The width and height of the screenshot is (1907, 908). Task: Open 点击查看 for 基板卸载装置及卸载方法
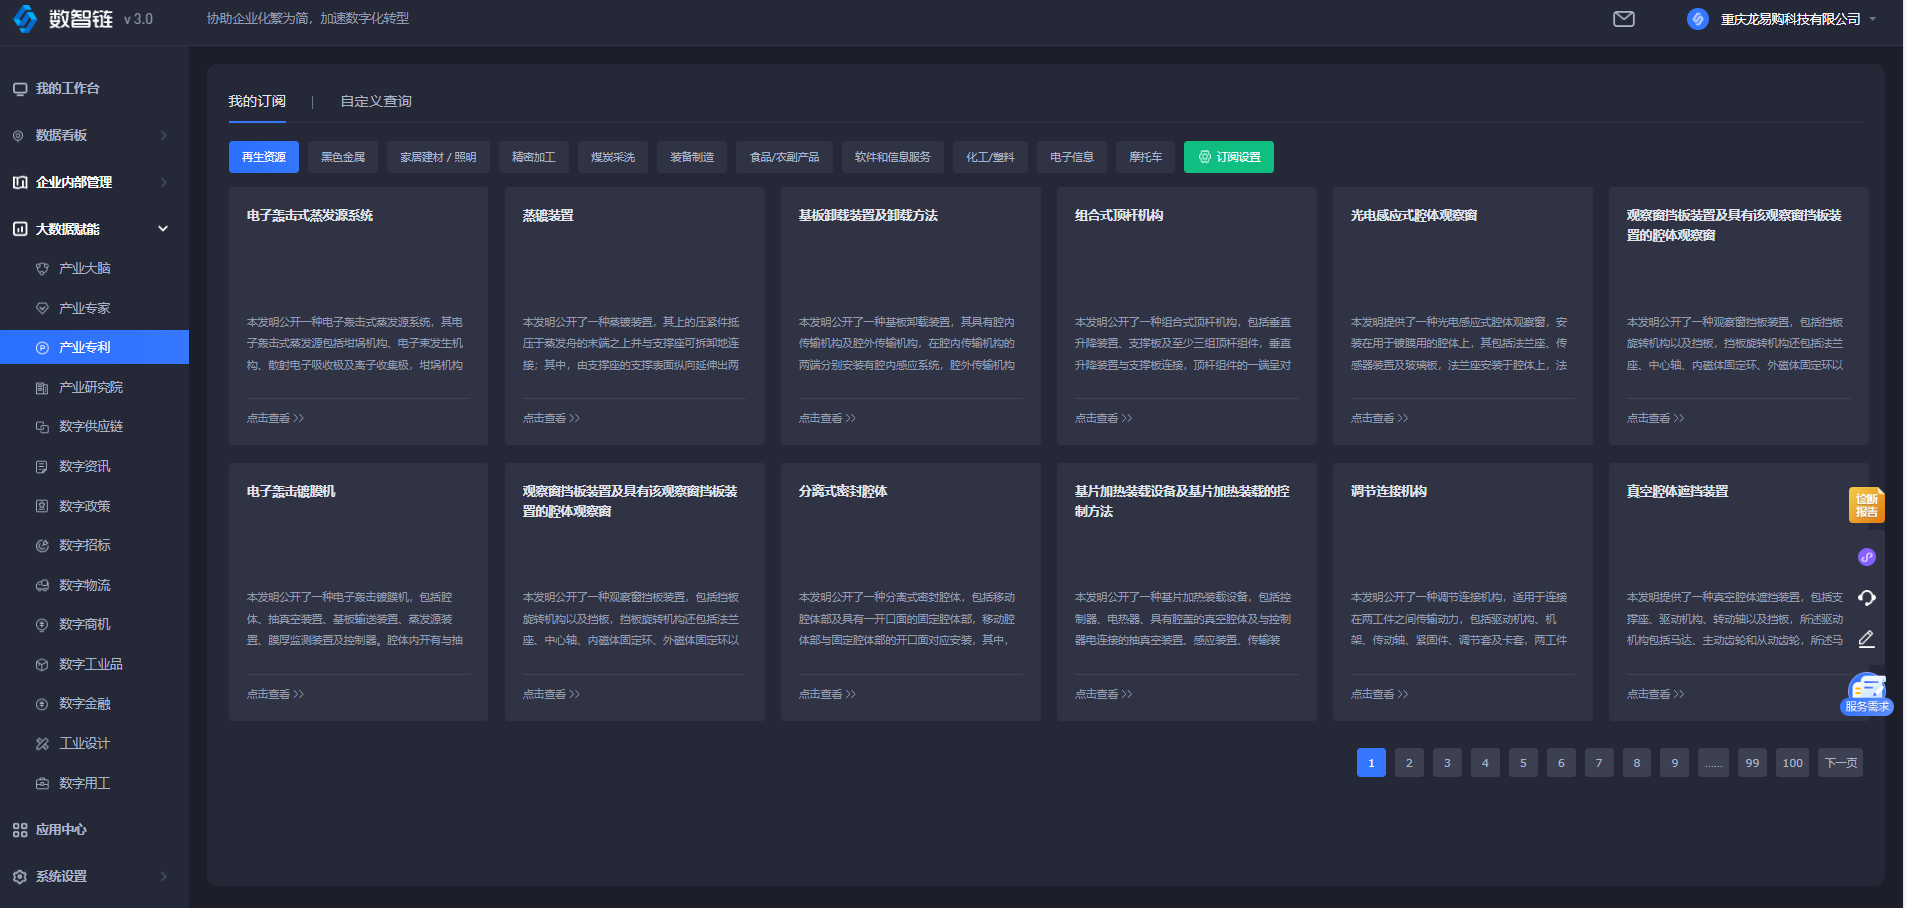point(827,418)
